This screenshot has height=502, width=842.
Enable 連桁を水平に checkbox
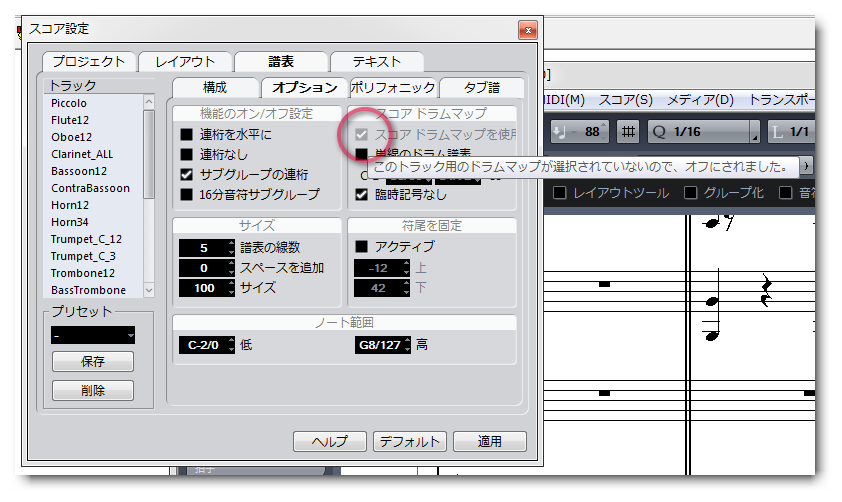(186, 134)
